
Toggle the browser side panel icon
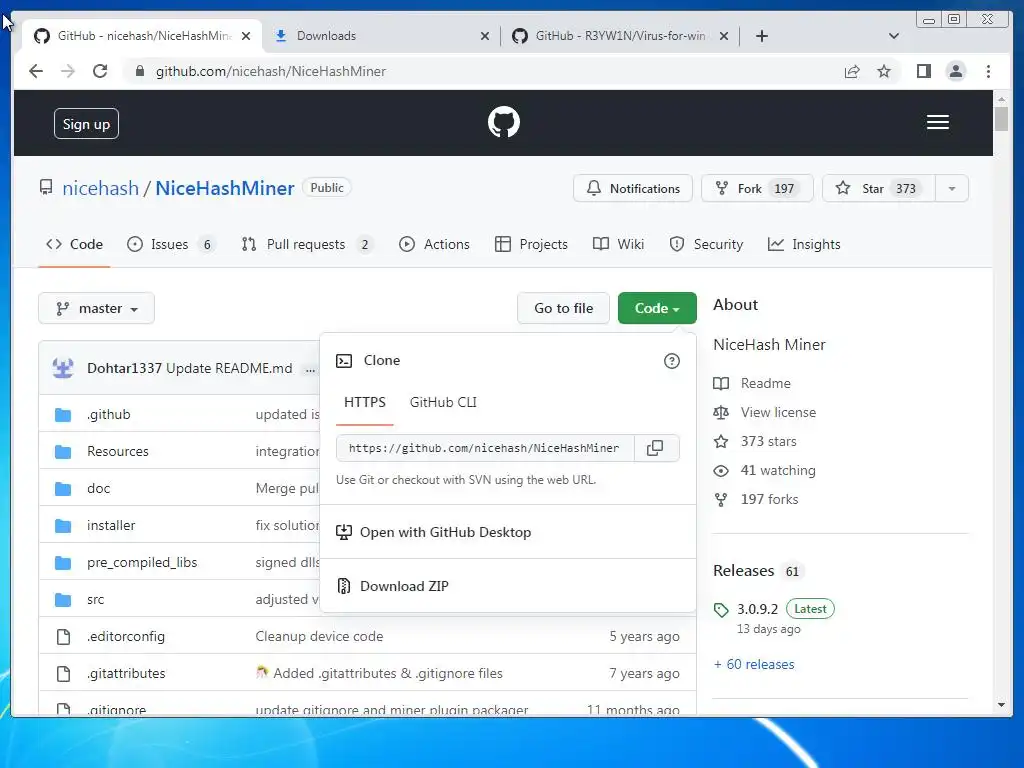tap(923, 71)
